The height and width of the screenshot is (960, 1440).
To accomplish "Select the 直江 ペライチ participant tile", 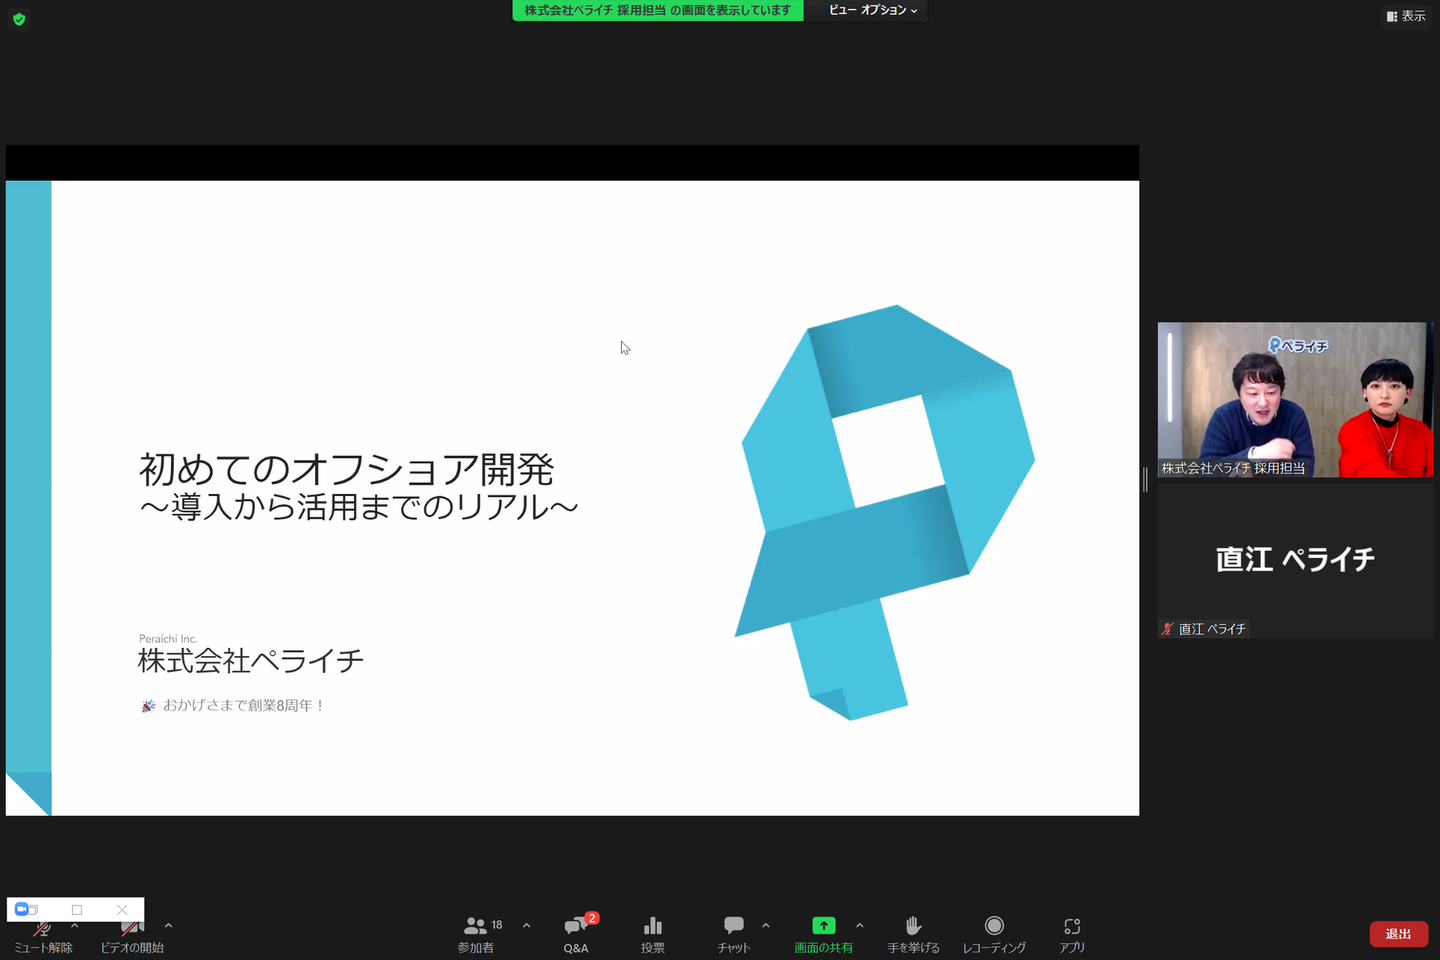I will coord(1295,560).
